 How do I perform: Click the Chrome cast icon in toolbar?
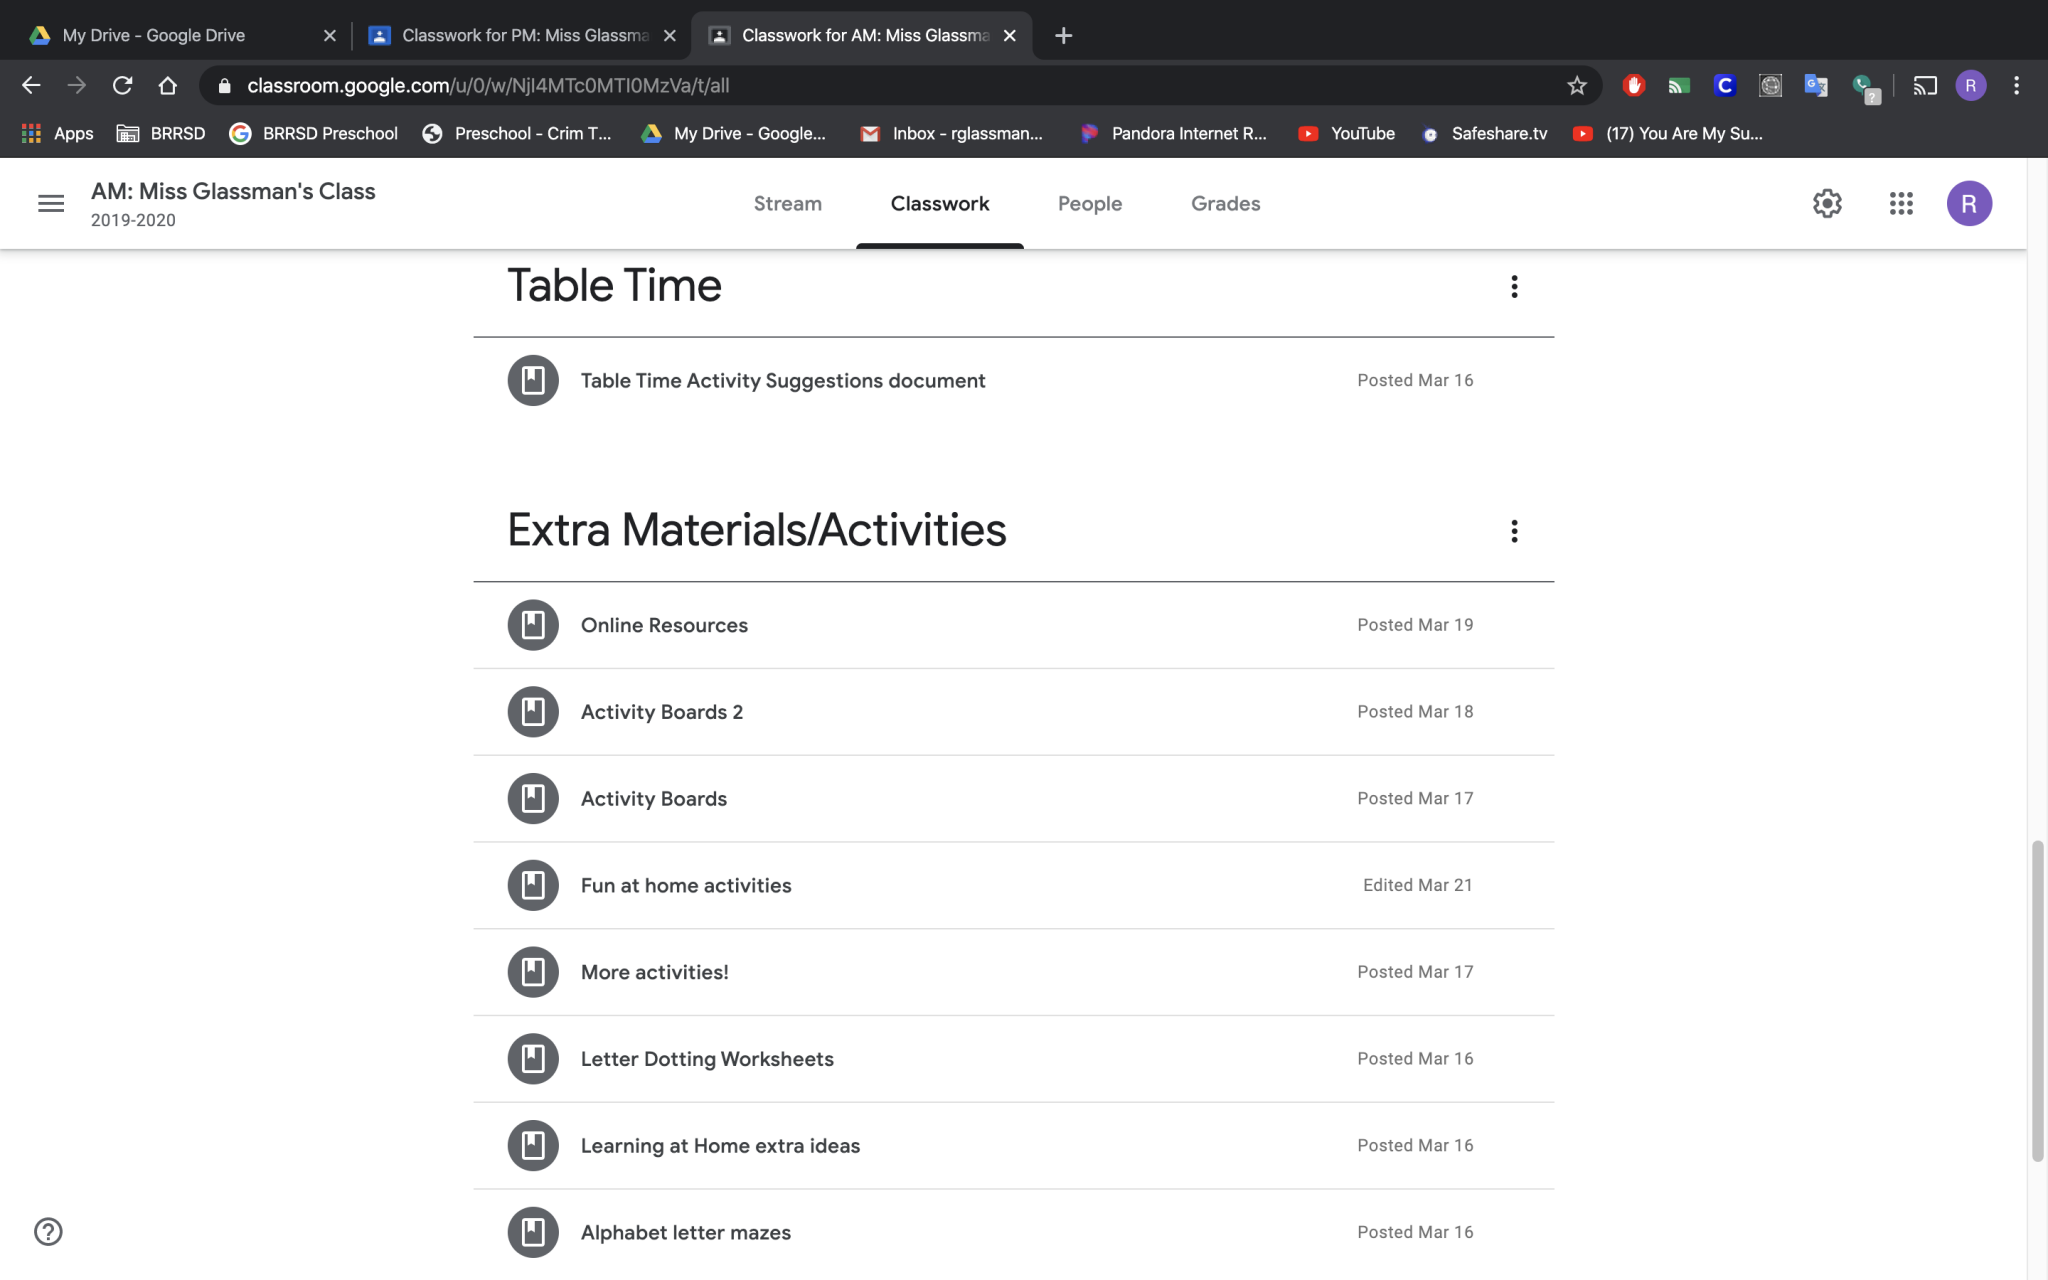[1924, 86]
